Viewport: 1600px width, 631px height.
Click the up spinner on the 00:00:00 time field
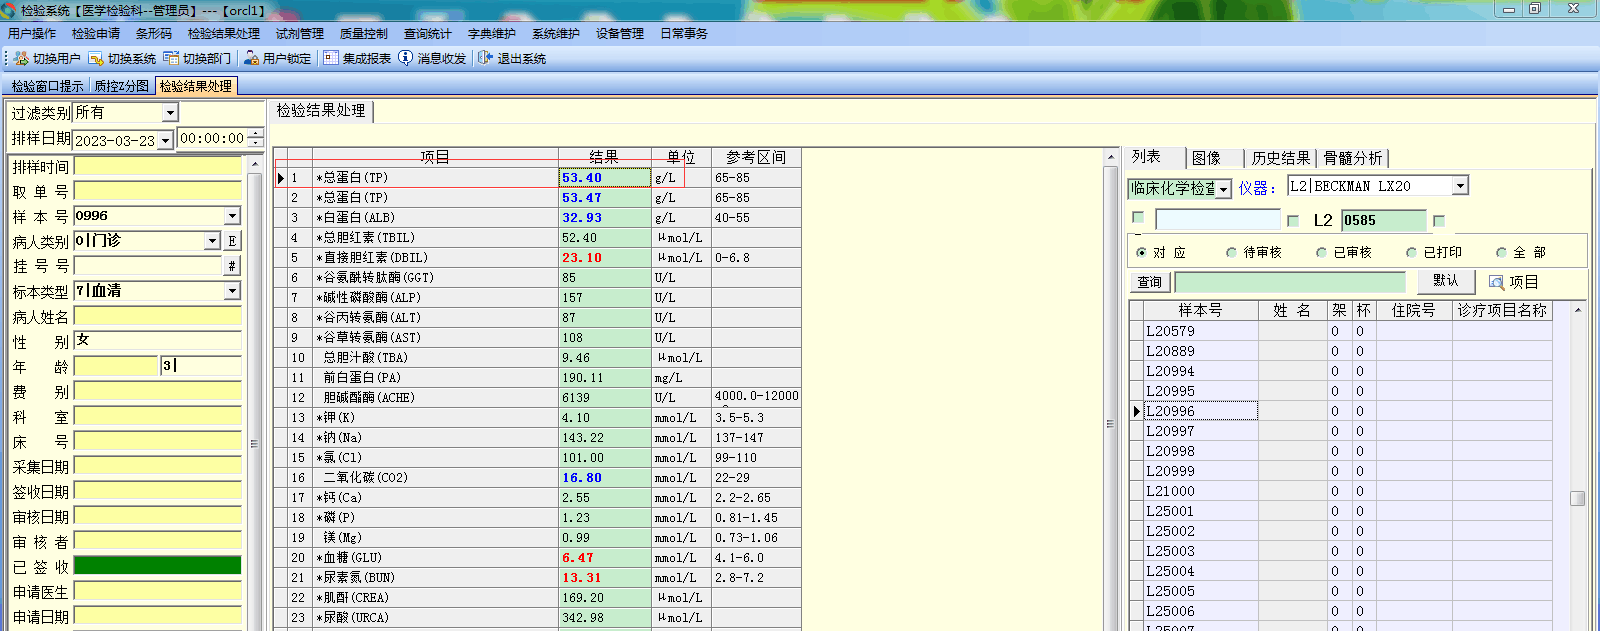click(255, 134)
